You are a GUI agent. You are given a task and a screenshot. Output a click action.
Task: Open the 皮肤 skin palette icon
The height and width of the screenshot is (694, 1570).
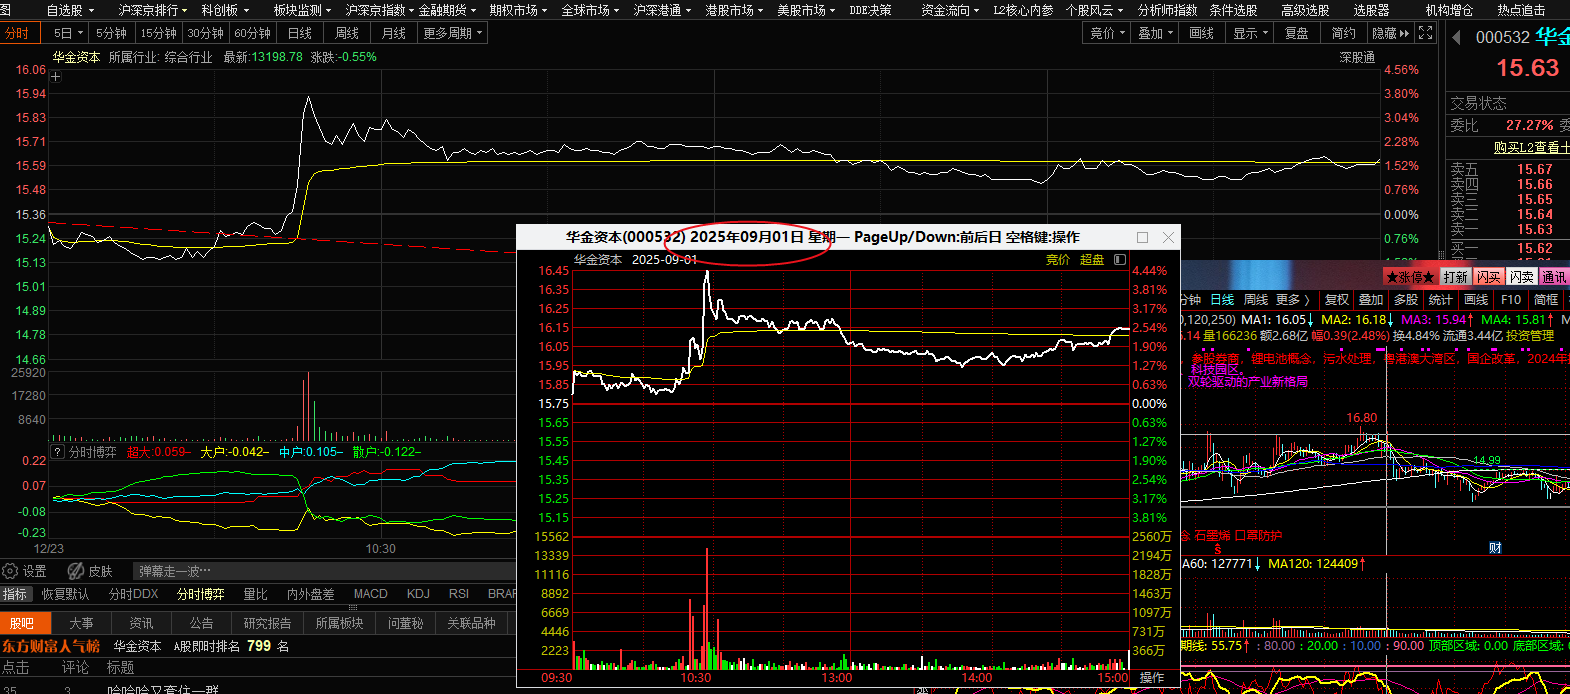click(76, 571)
